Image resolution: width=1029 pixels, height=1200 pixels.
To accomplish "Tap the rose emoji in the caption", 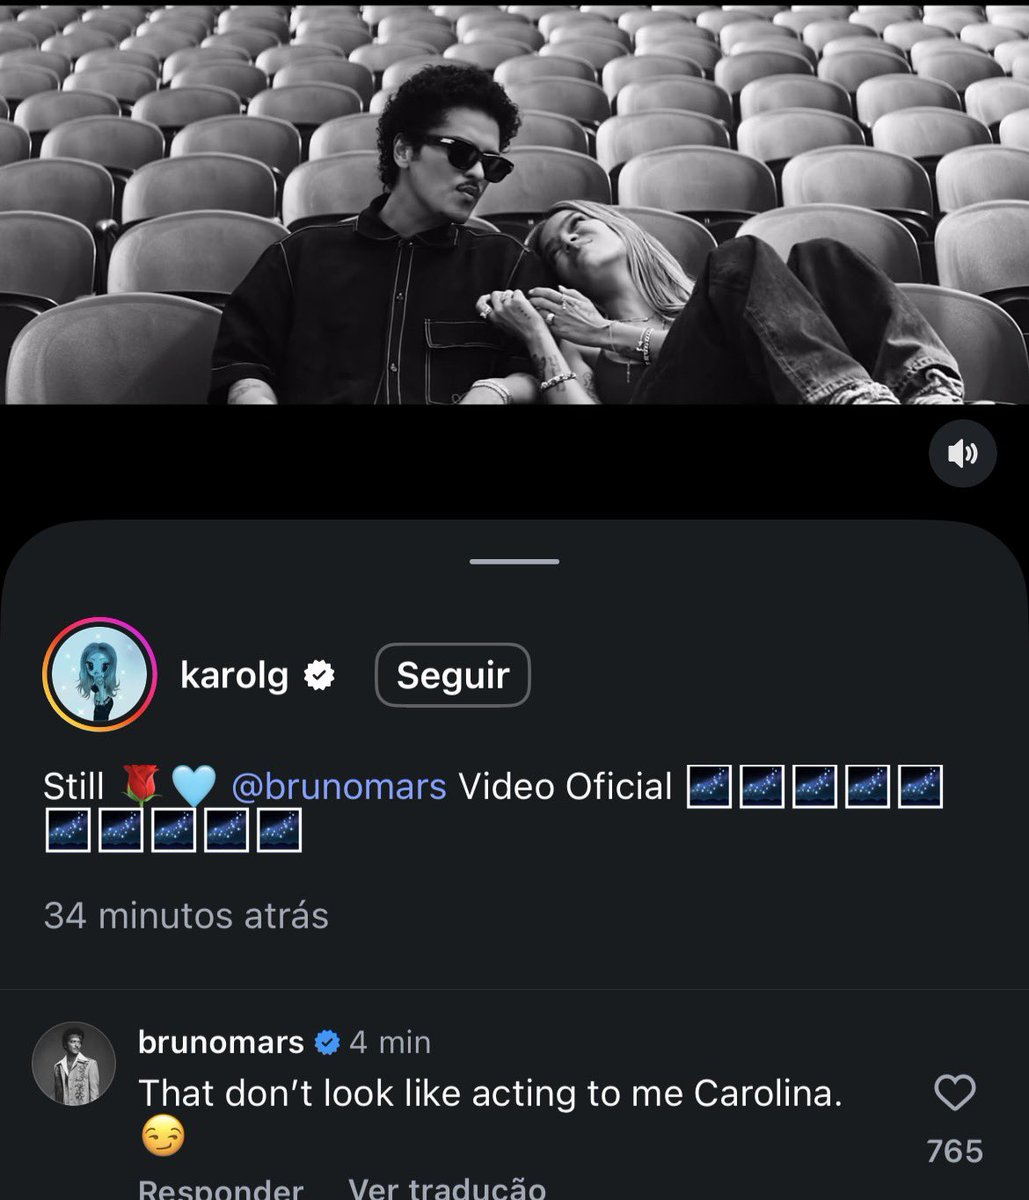I will pos(139,786).
